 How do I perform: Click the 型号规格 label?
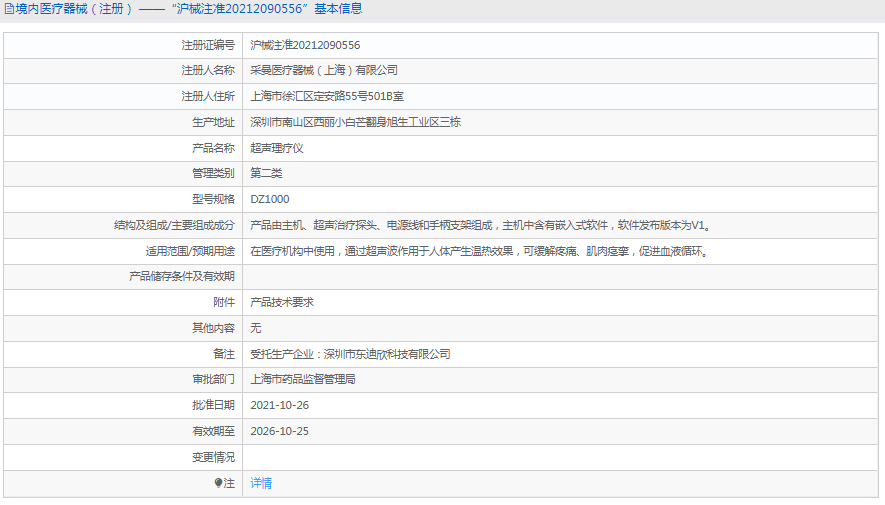pos(213,199)
